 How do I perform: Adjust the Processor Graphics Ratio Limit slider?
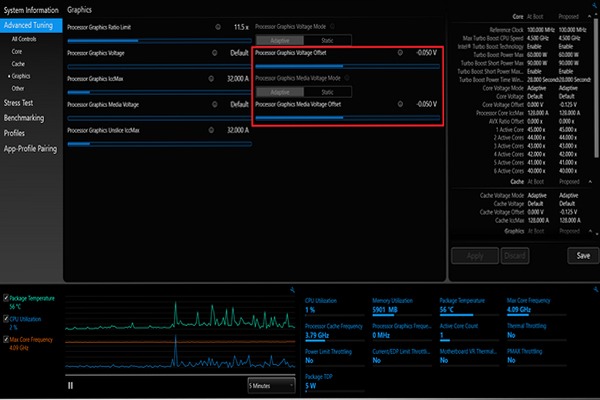pos(160,40)
